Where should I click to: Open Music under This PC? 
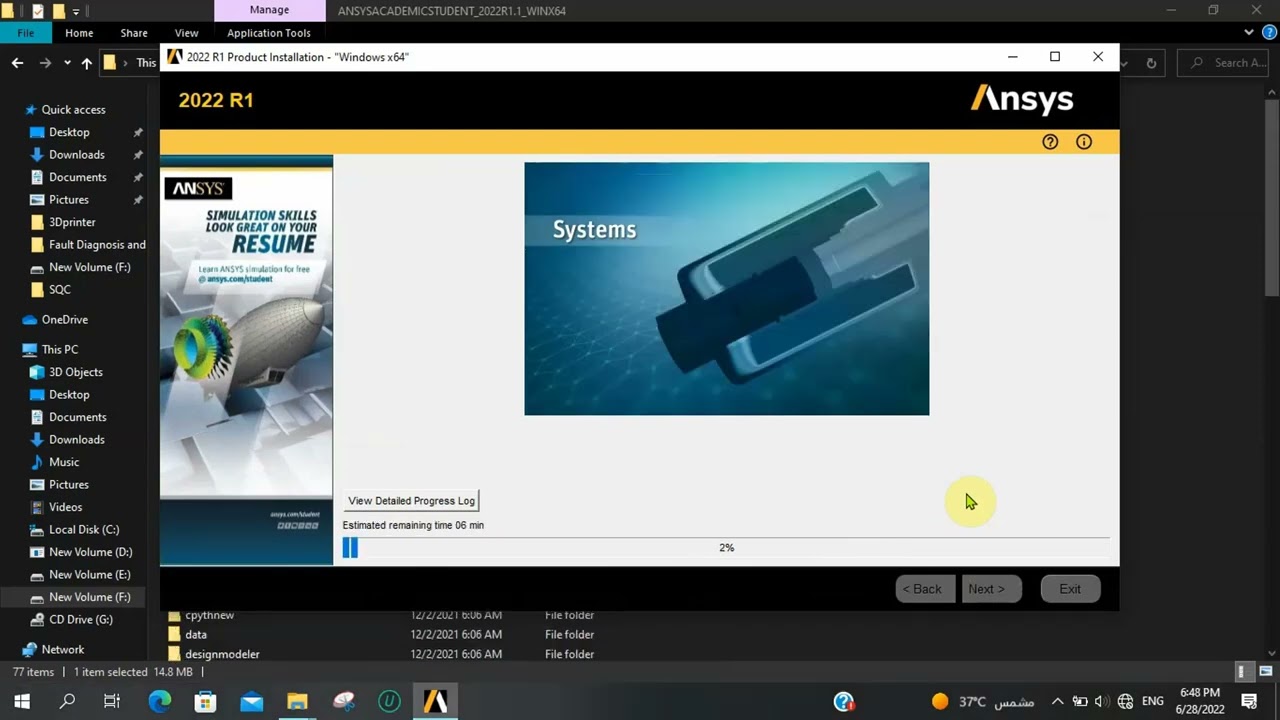64,462
